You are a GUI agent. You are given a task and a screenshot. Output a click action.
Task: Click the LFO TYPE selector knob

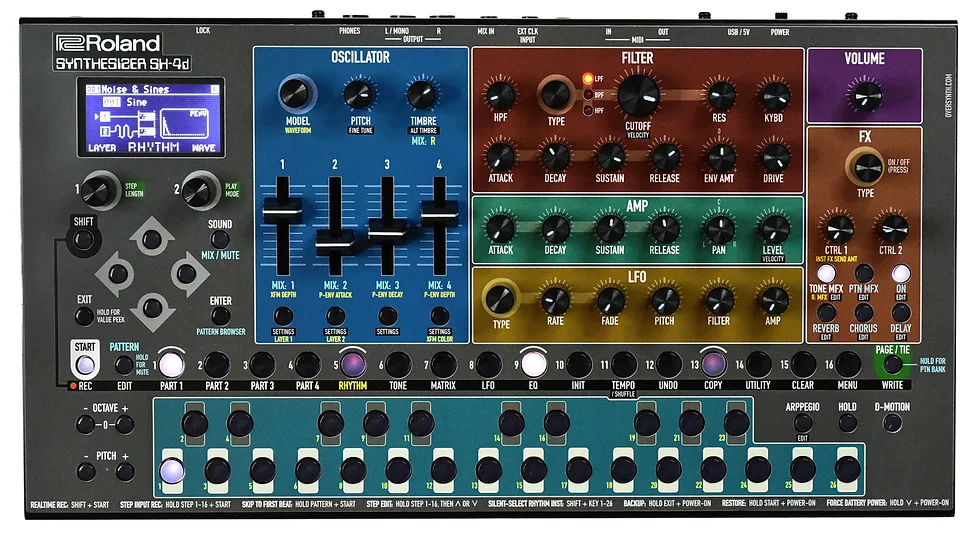coord(499,299)
